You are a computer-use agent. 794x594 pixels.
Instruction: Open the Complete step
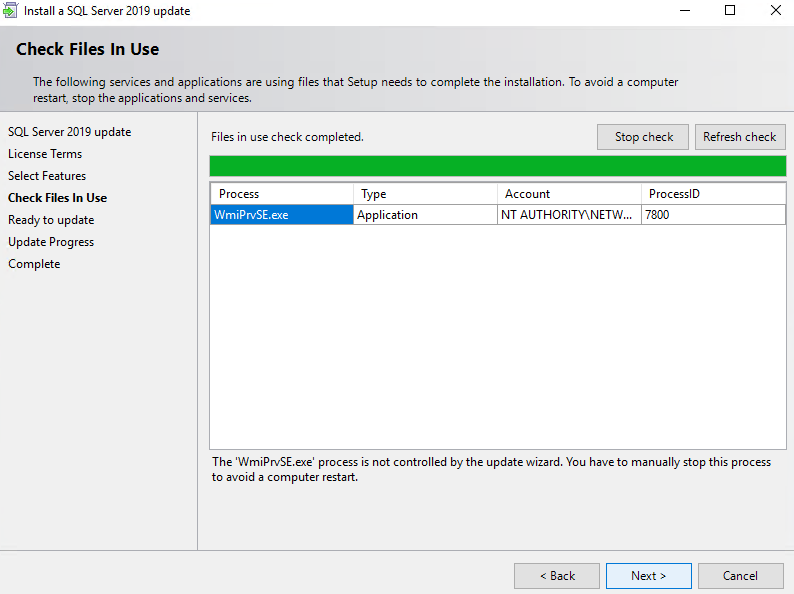[34, 264]
